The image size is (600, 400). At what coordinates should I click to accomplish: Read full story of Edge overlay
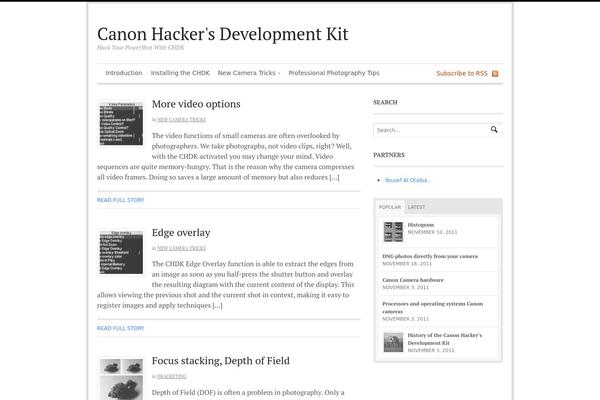coord(120,328)
